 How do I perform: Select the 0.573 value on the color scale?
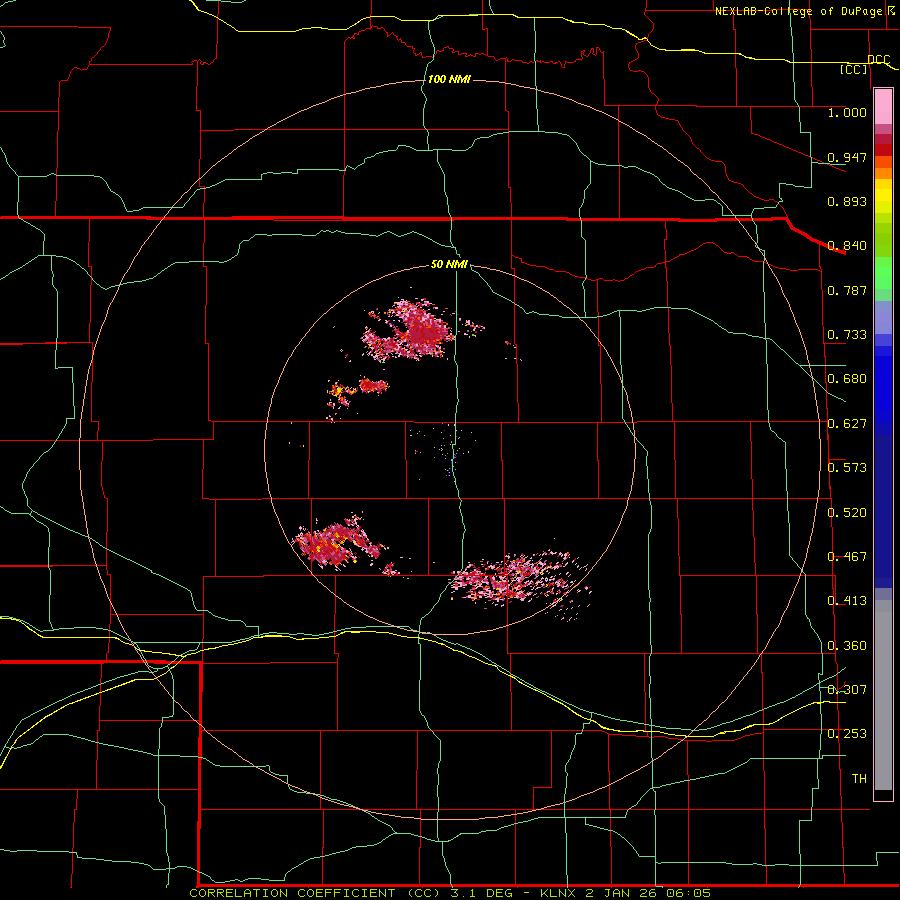click(847, 468)
